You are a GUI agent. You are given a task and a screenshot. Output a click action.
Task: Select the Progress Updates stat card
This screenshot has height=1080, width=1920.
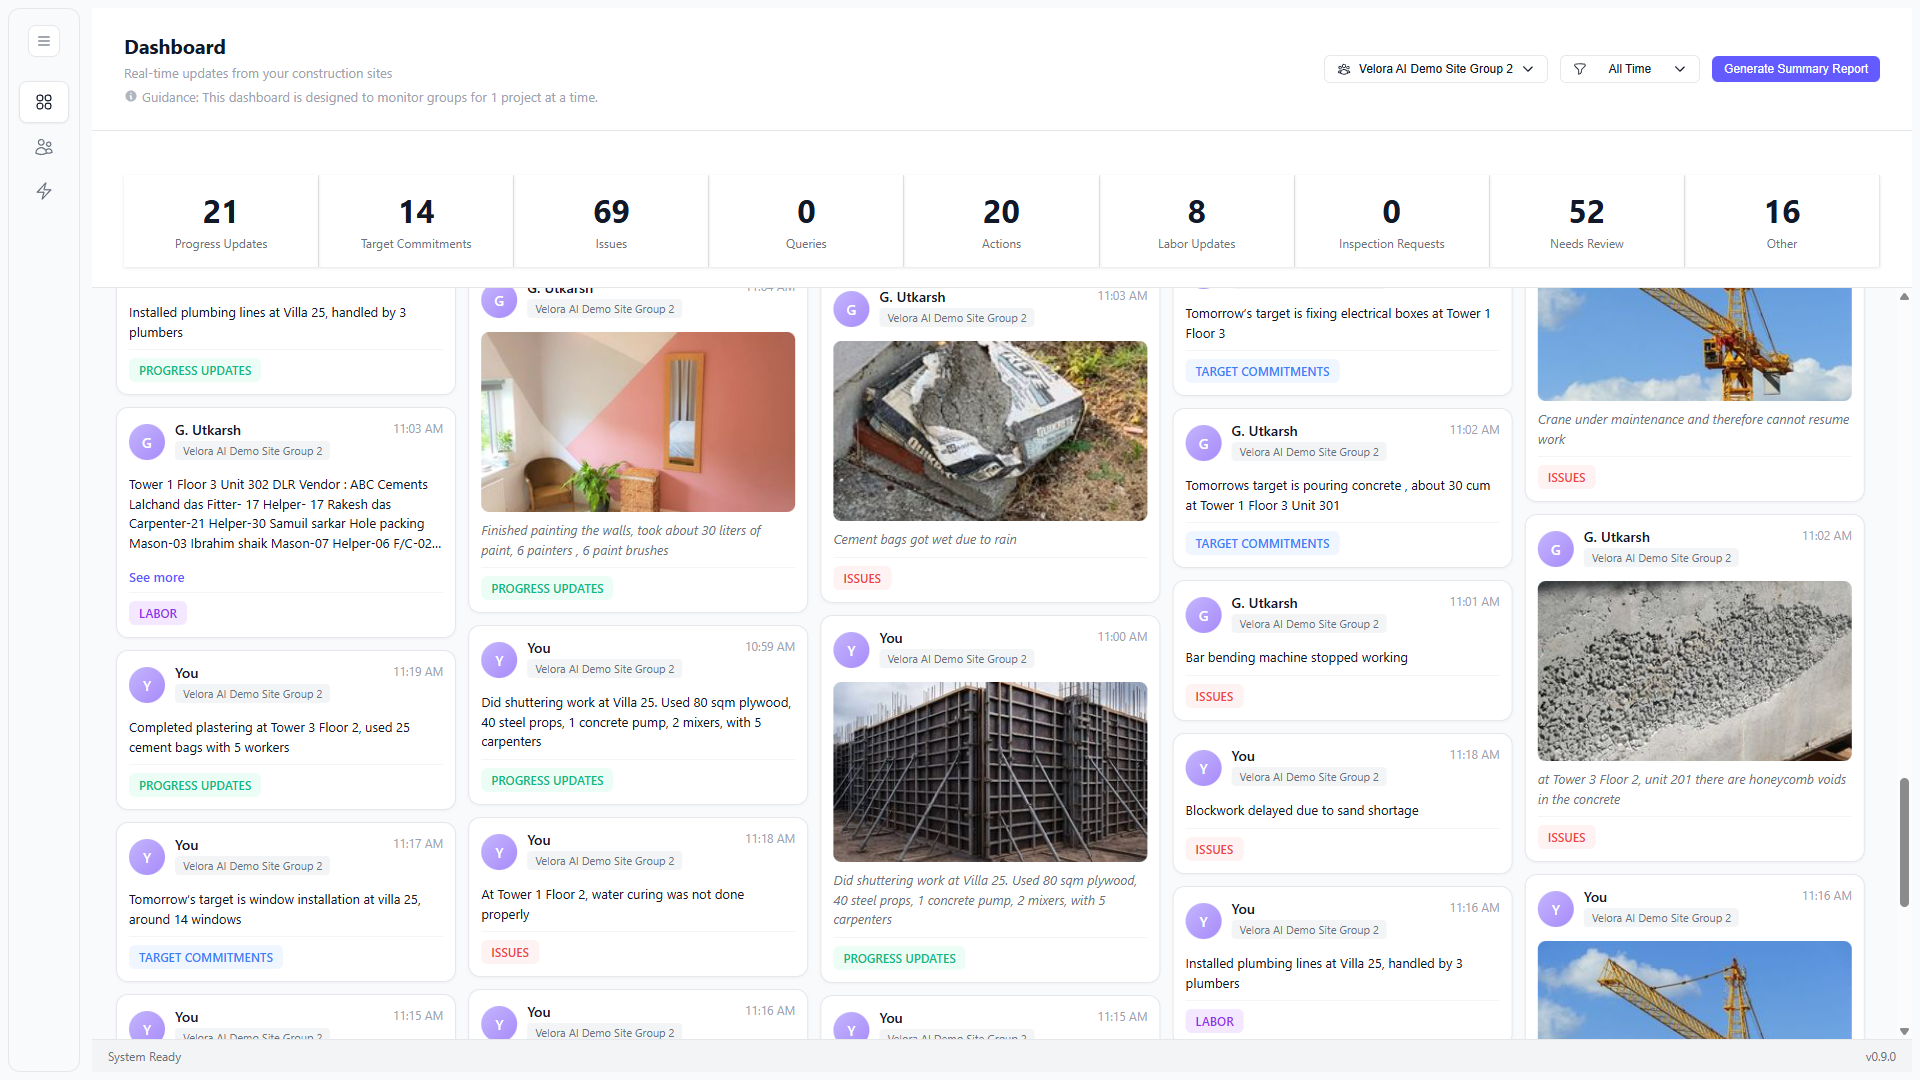[221, 221]
